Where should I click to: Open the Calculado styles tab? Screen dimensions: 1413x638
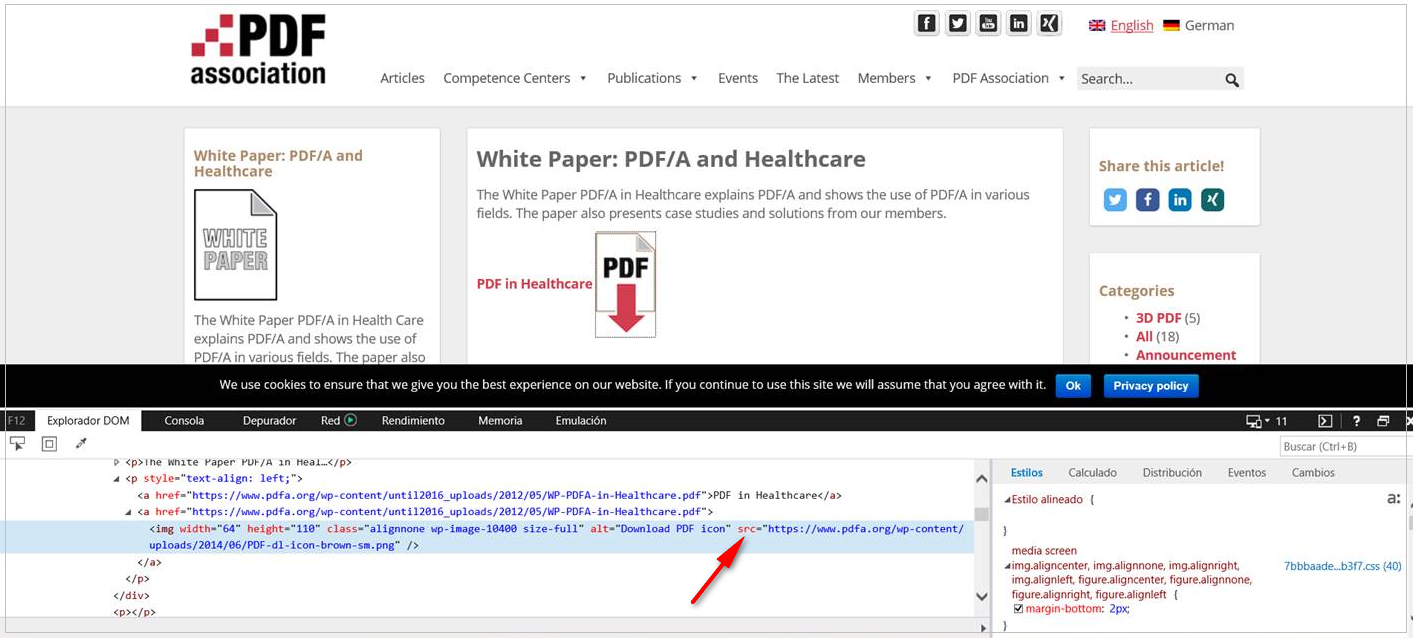(x=1092, y=473)
